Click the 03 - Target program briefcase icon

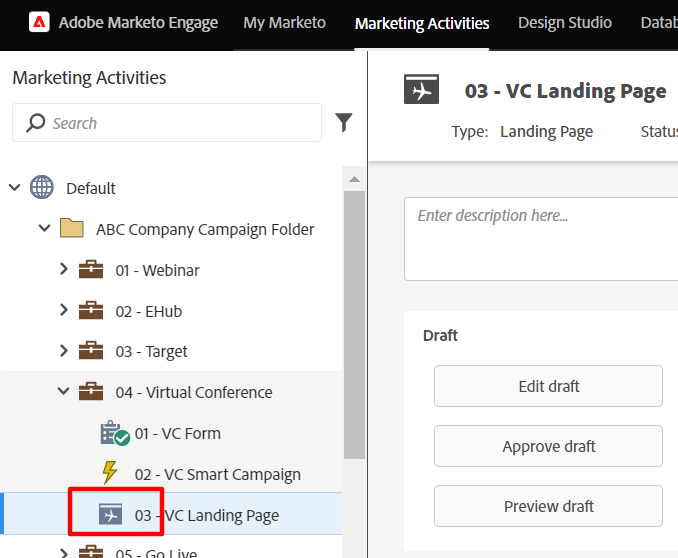tap(91, 351)
